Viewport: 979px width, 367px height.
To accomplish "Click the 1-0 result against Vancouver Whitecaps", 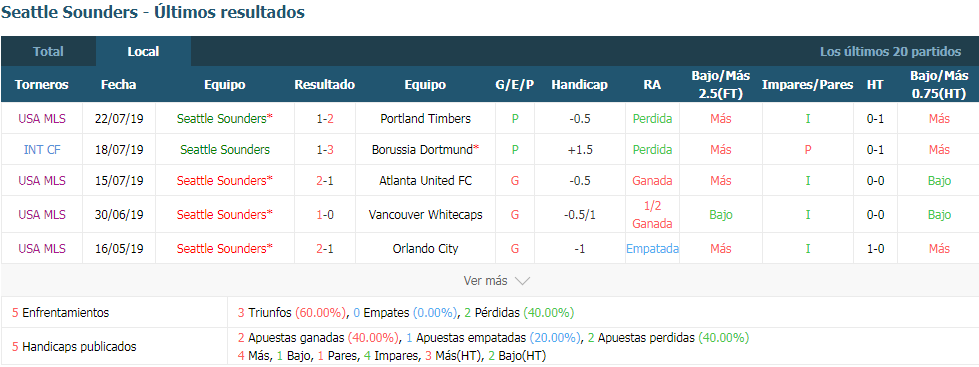I will (x=325, y=215).
